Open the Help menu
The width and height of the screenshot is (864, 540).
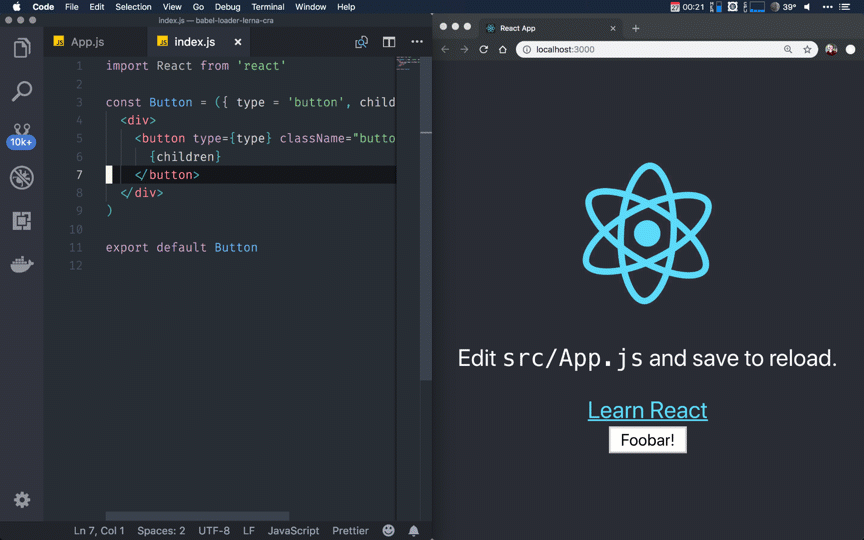tap(346, 7)
